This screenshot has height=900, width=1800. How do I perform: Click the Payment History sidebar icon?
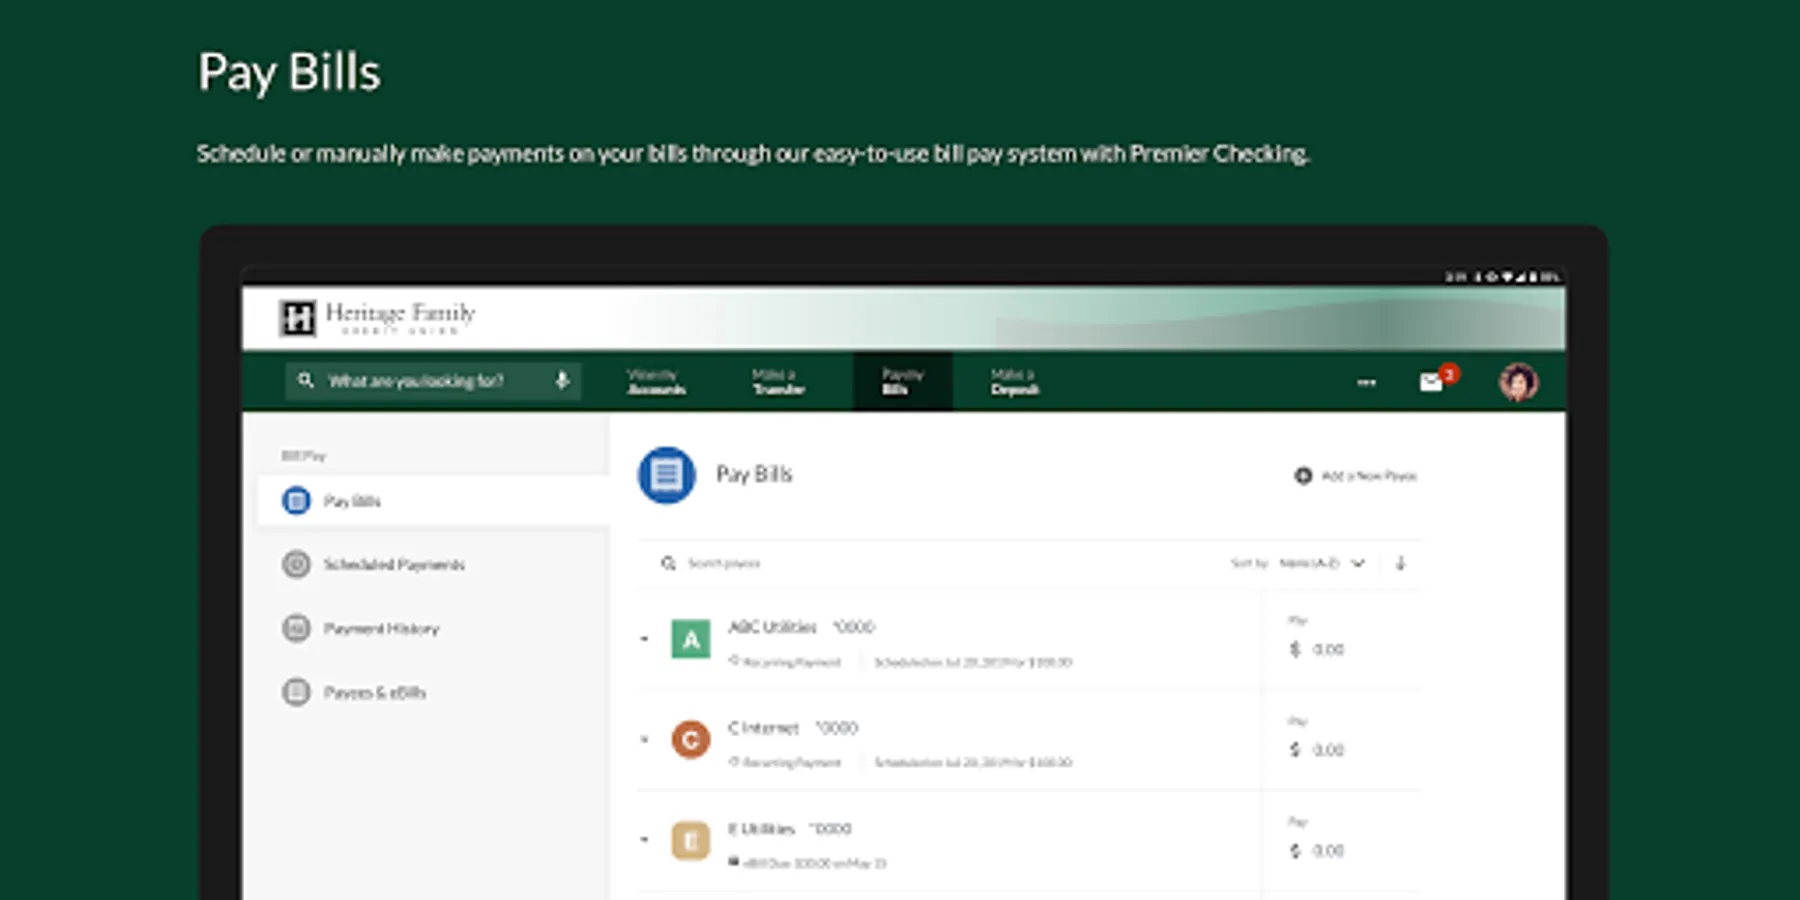[296, 629]
